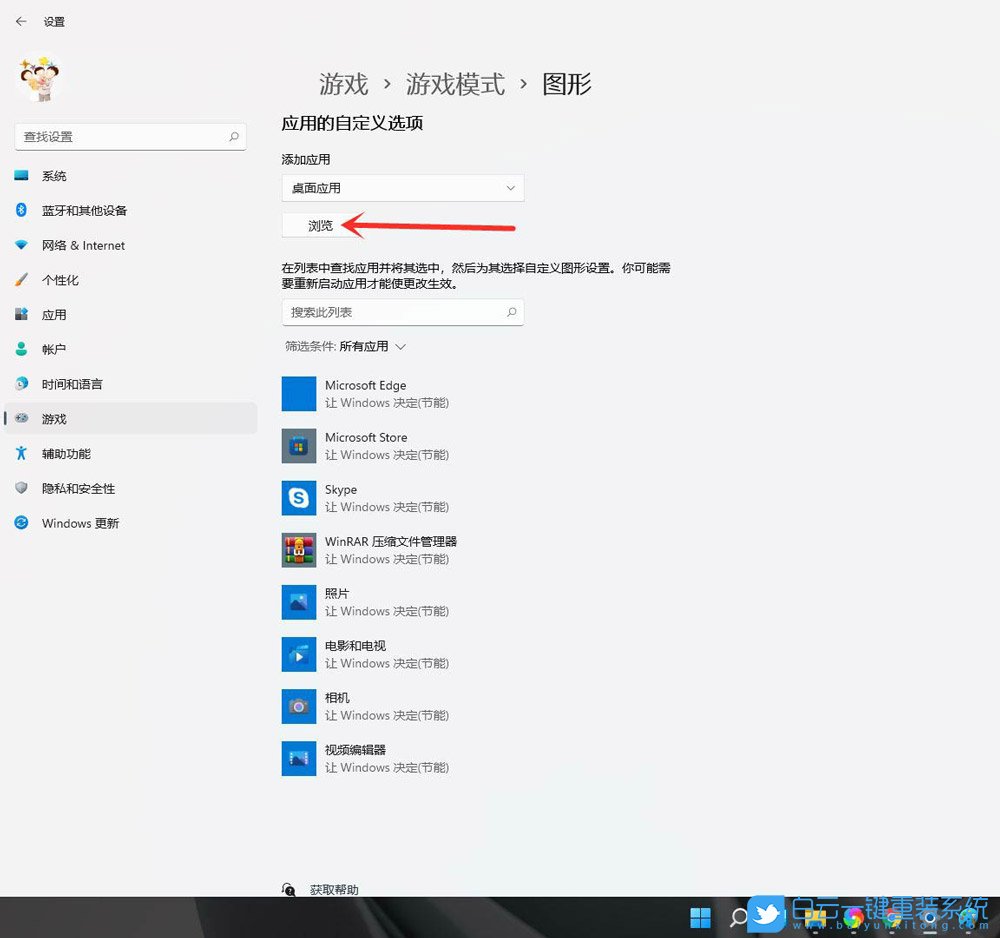Click the Microsoft Store icon in the list

(x=298, y=445)
